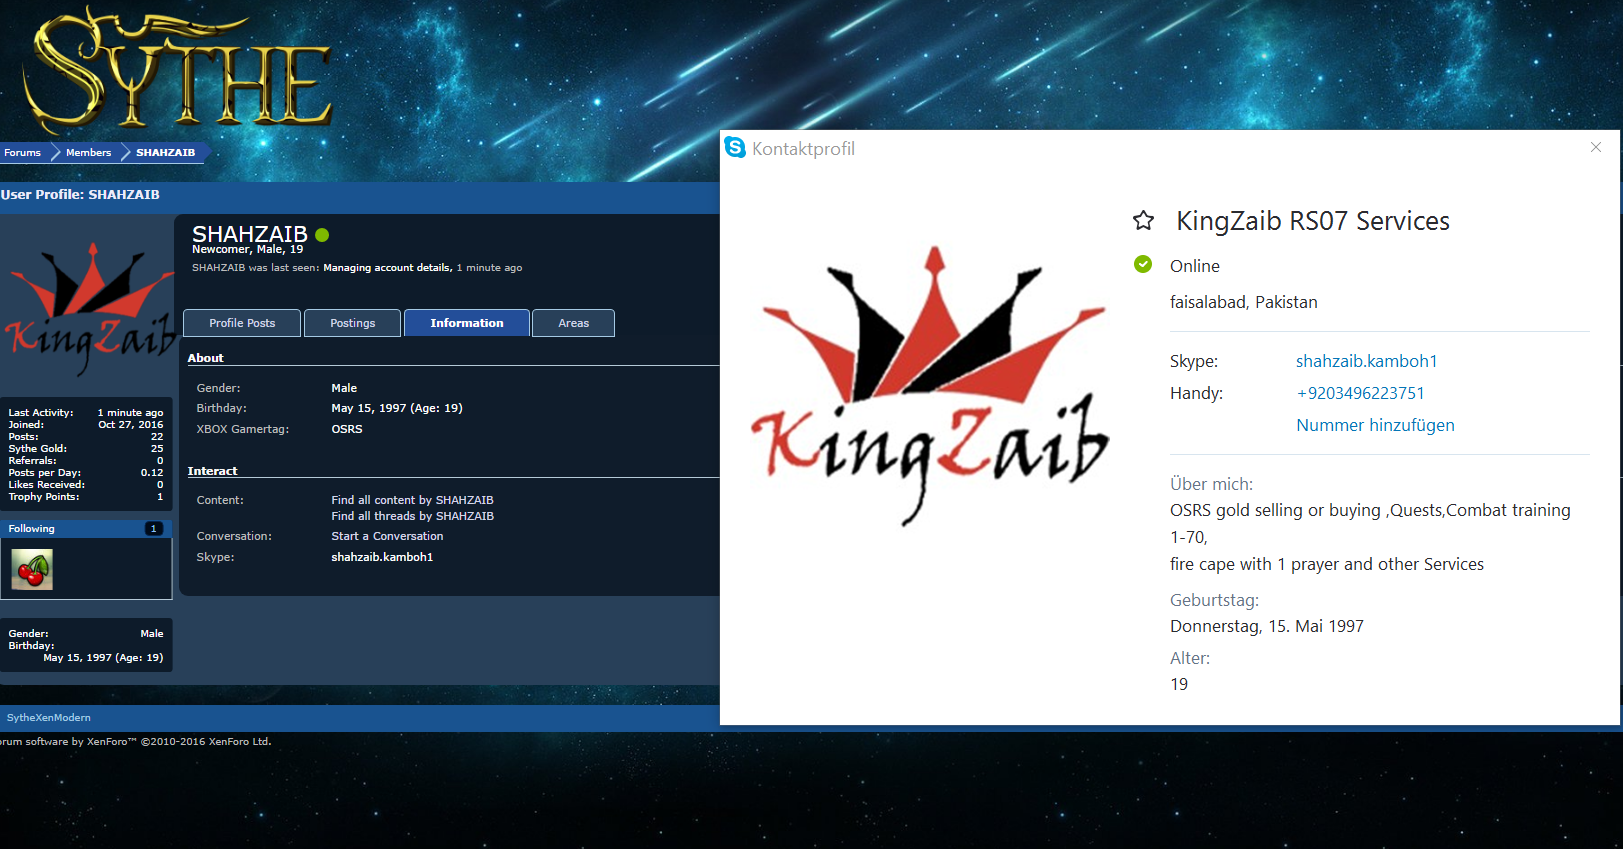This screenshot has width=1623, height=849.
Task: Go to Members breadcrumb
Action: coord(88,153)
